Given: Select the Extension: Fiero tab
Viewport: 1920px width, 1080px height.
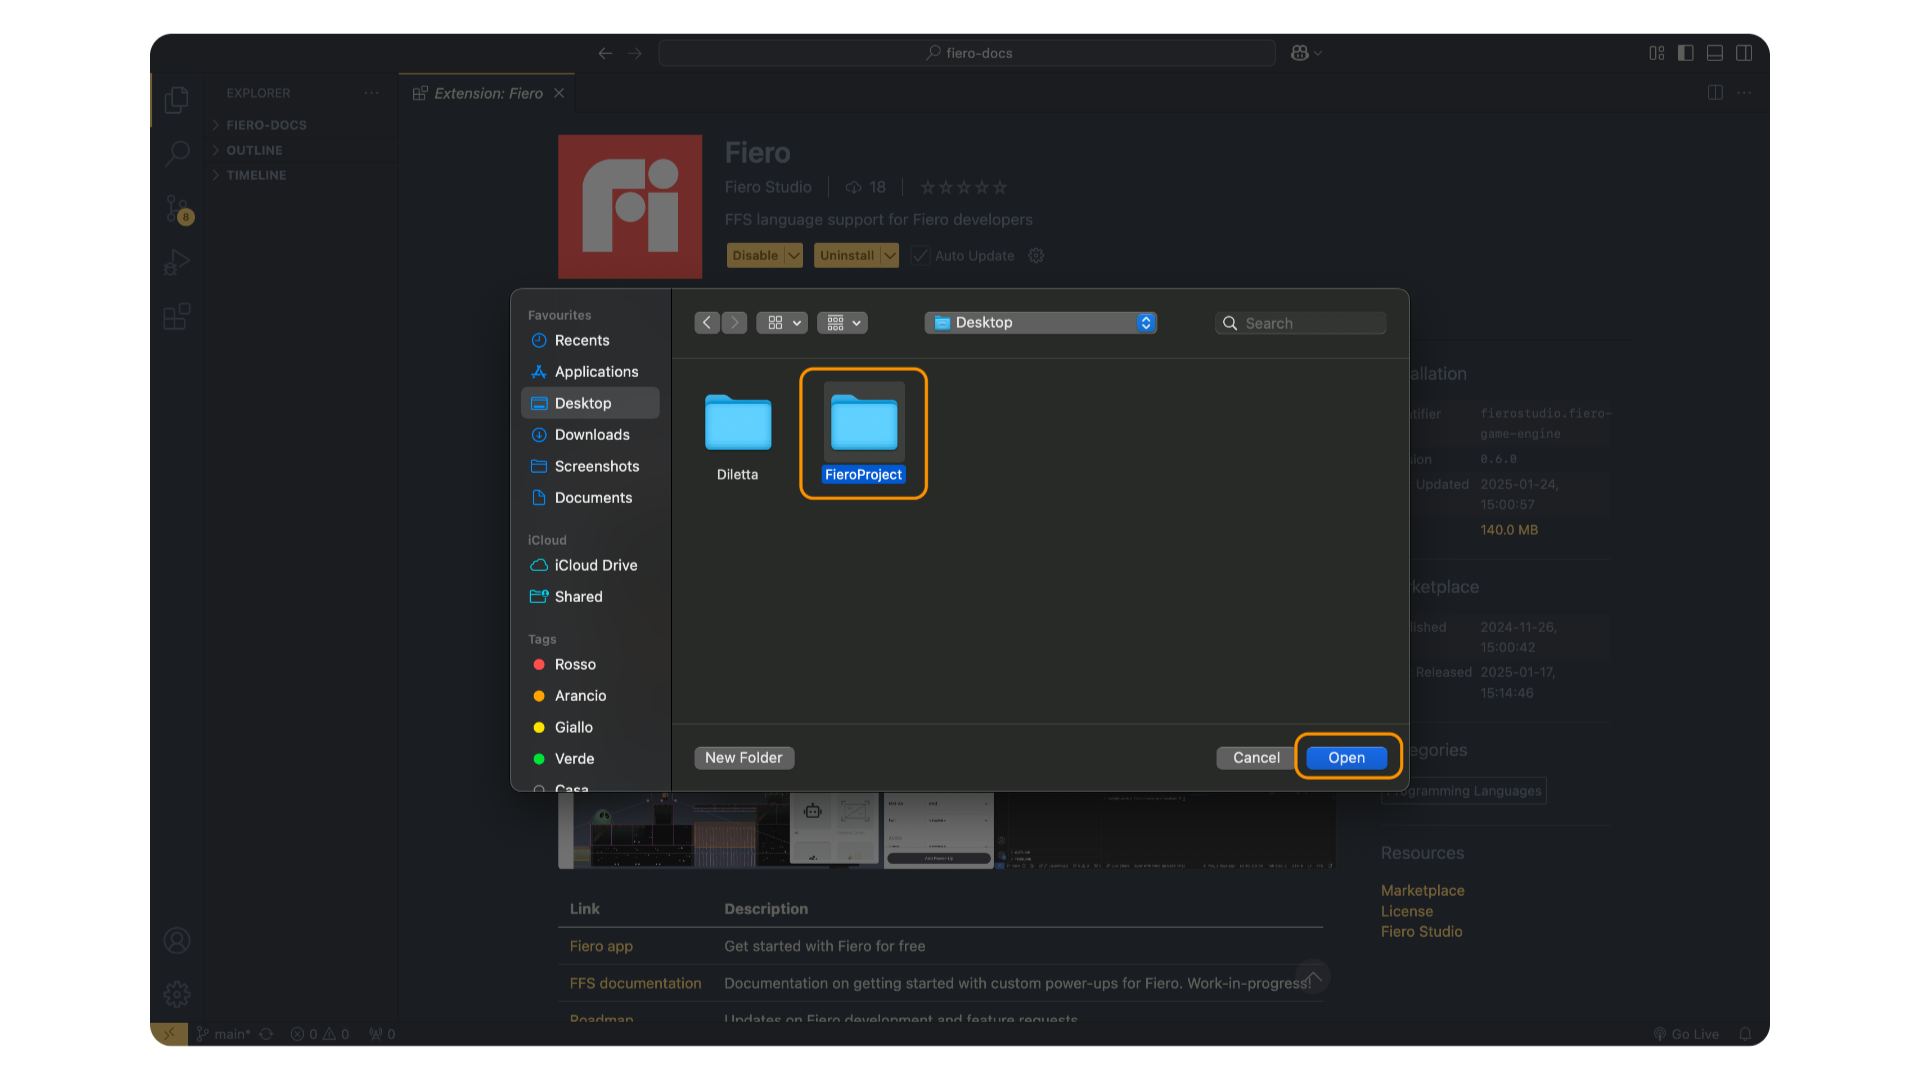Looking at the screenshot, I should point(487,93).
